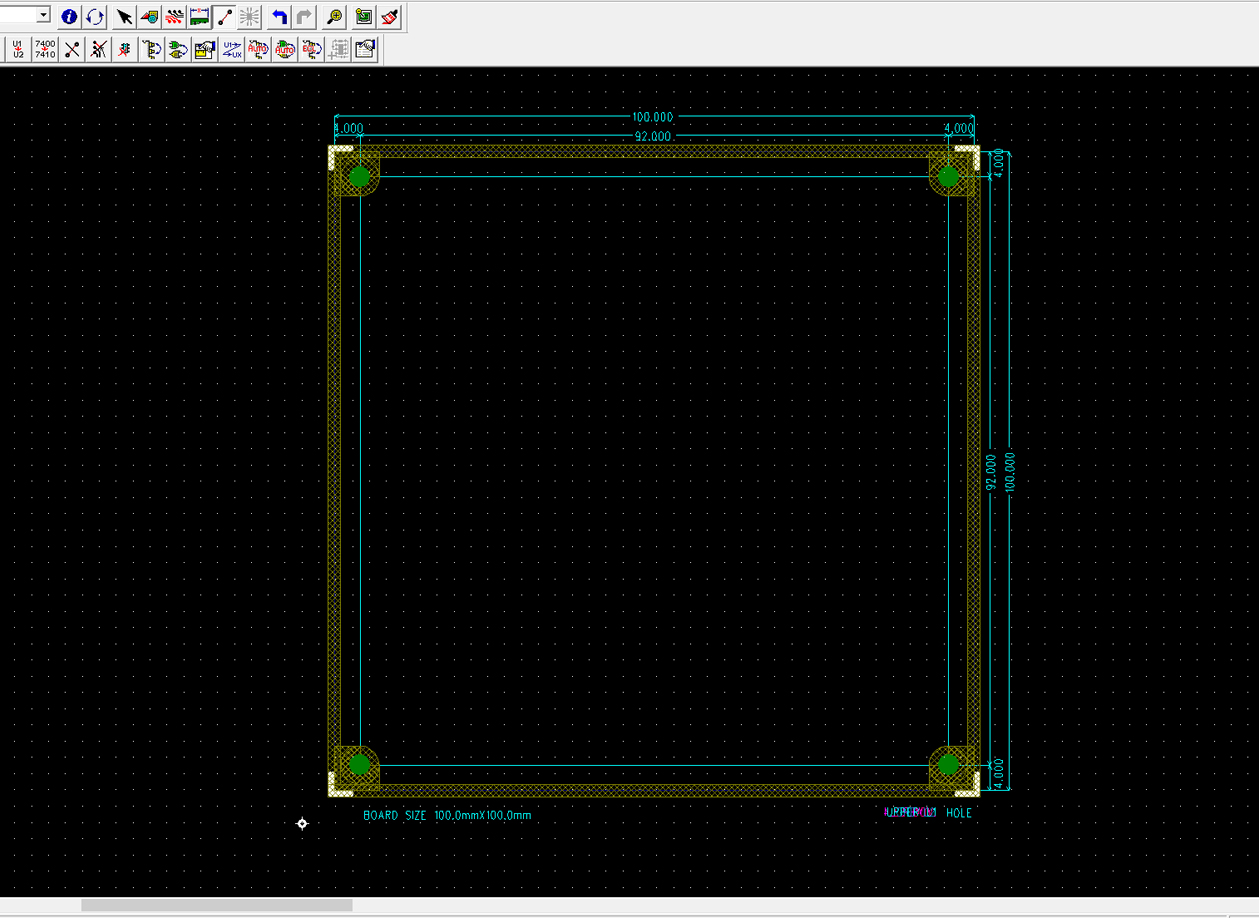Image resolution: width=1259 pixels, height=918 pixels.
Task: Click the horizontal scrollbar thumb
Action: coord(216,905)
